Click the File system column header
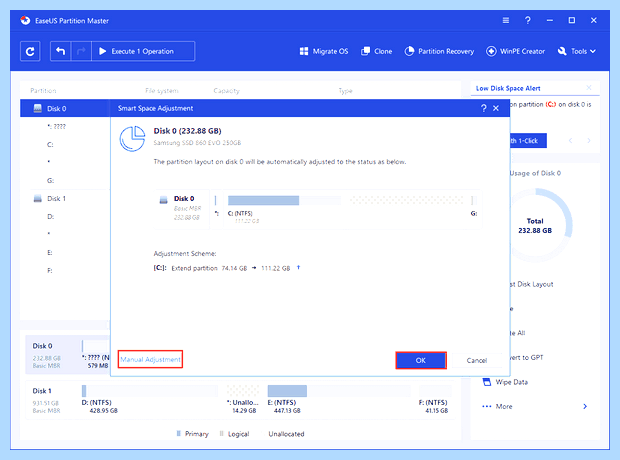 [162, 91]
